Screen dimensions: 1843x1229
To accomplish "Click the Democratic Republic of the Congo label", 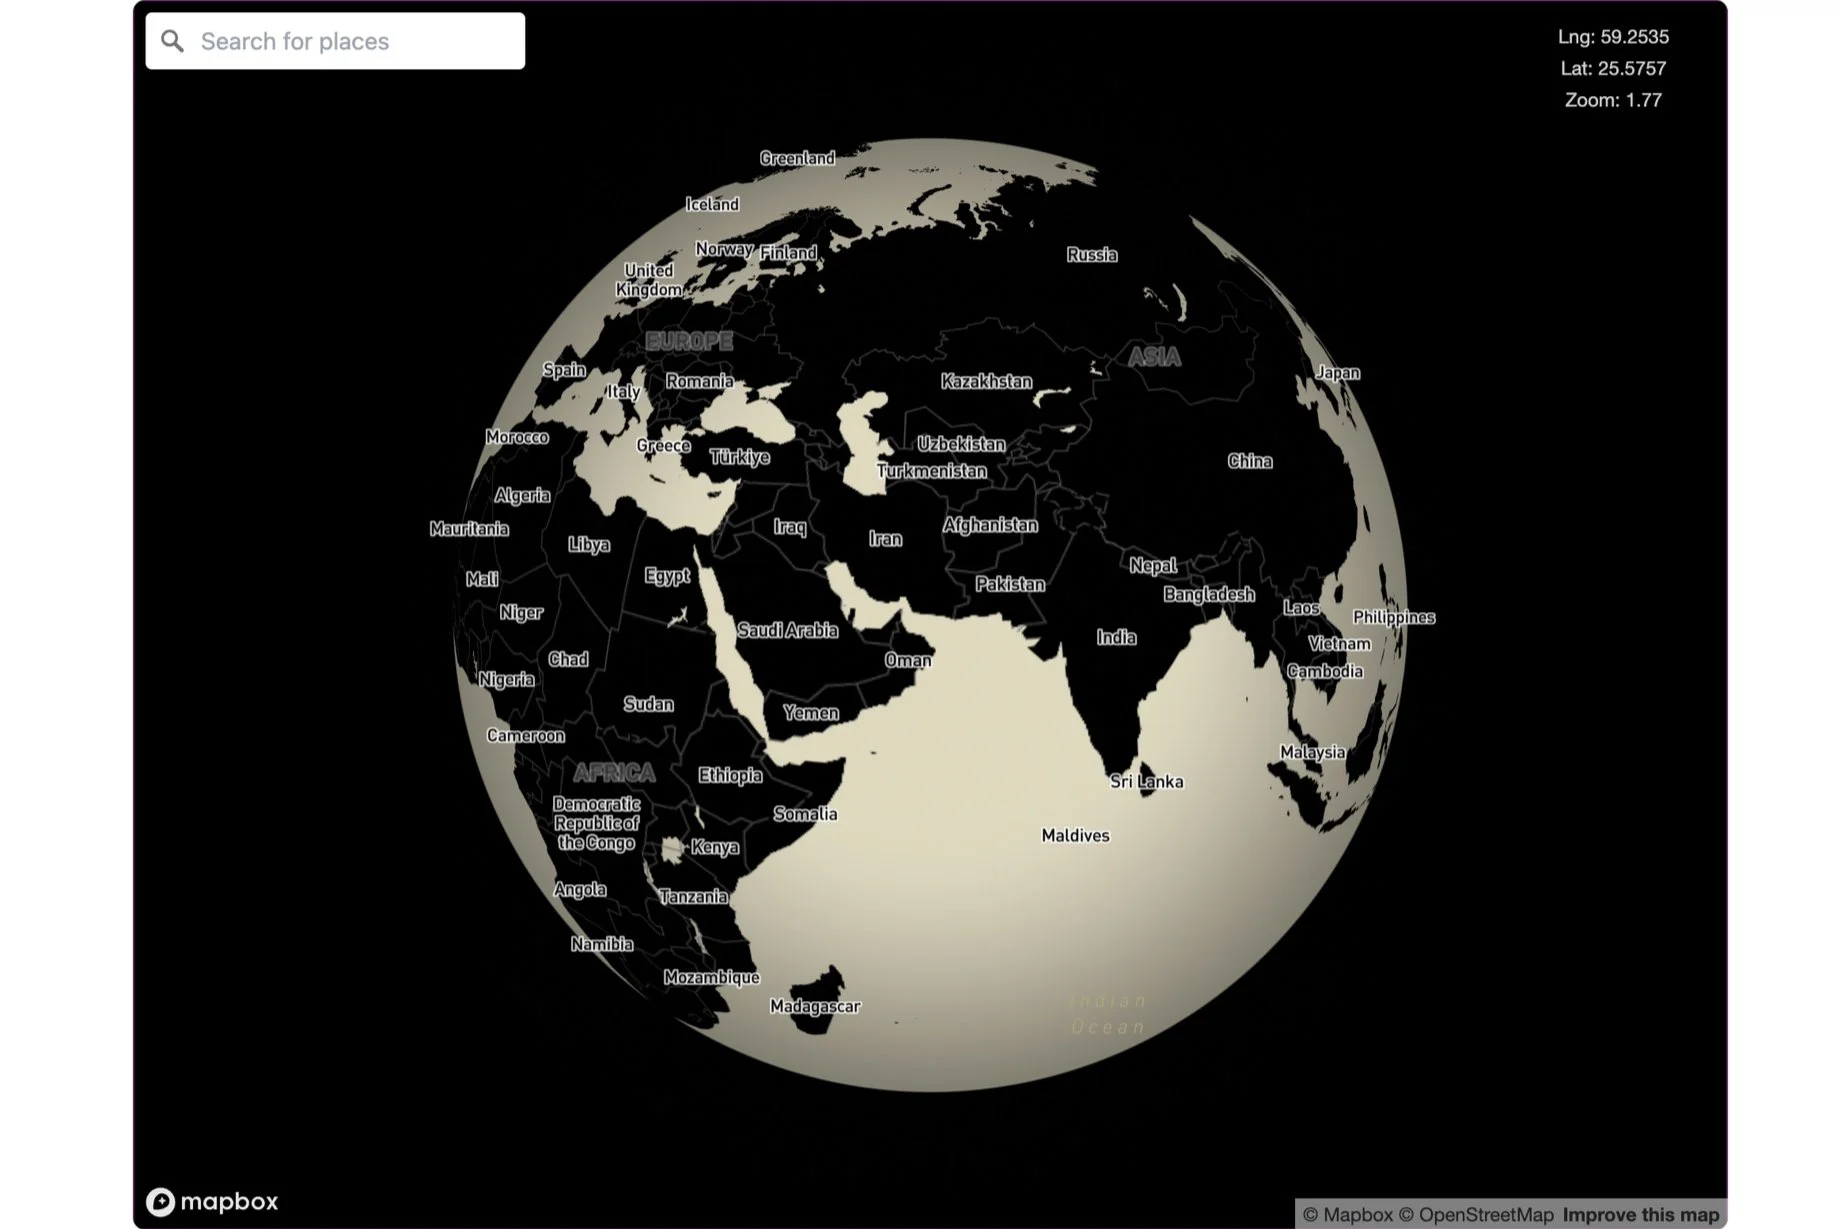I will click(x=597, y=823).
